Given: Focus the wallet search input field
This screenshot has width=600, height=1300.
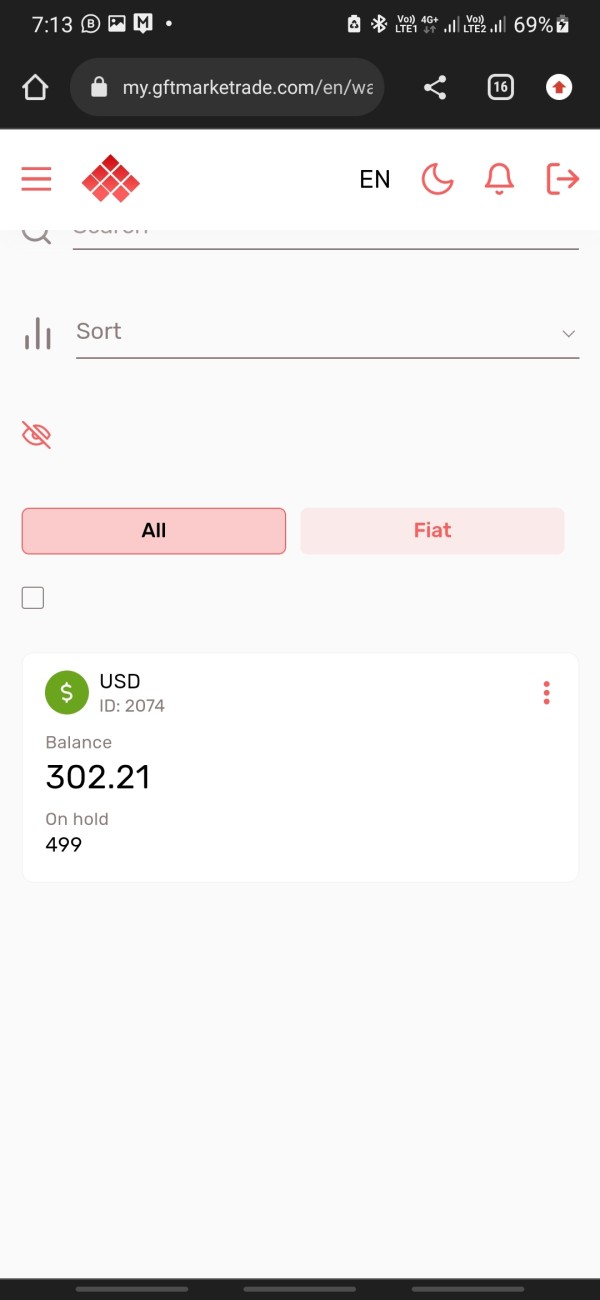Looking at the screenshot, I should [325, 237].
